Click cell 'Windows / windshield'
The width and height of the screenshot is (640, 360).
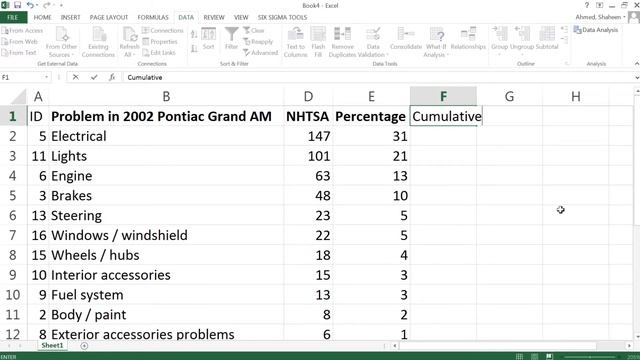(167, 235)
